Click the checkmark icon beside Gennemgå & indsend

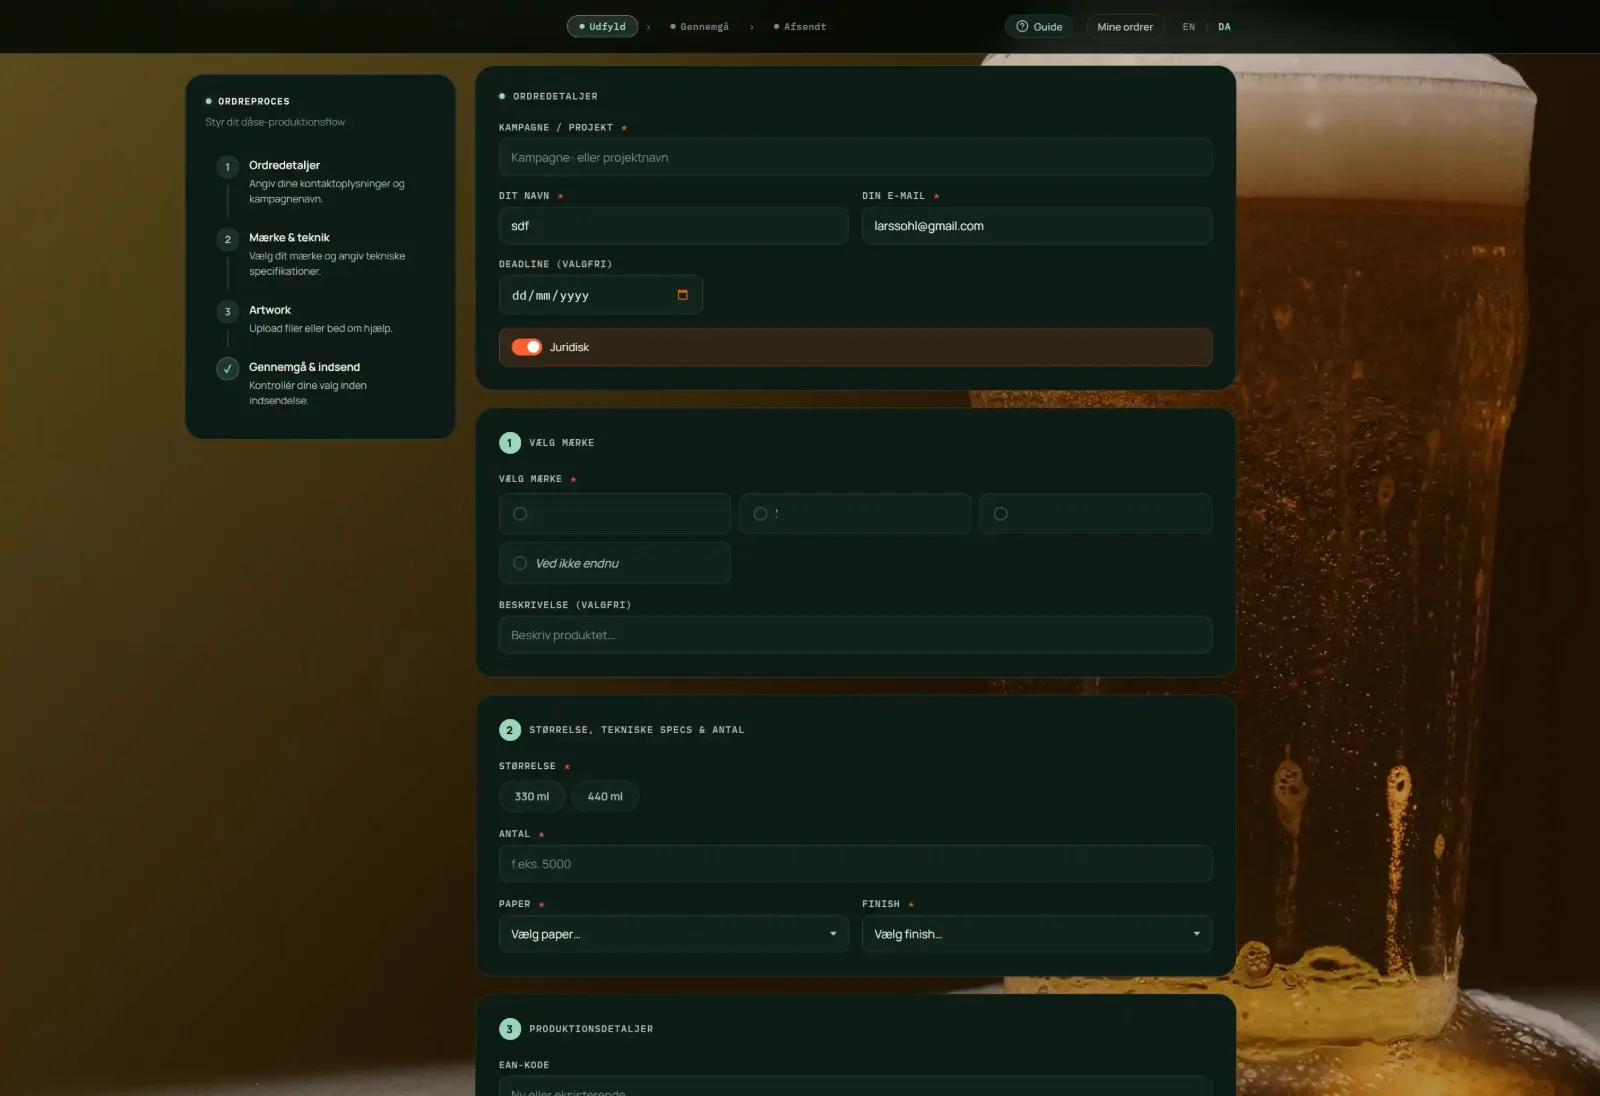[228, 369]
